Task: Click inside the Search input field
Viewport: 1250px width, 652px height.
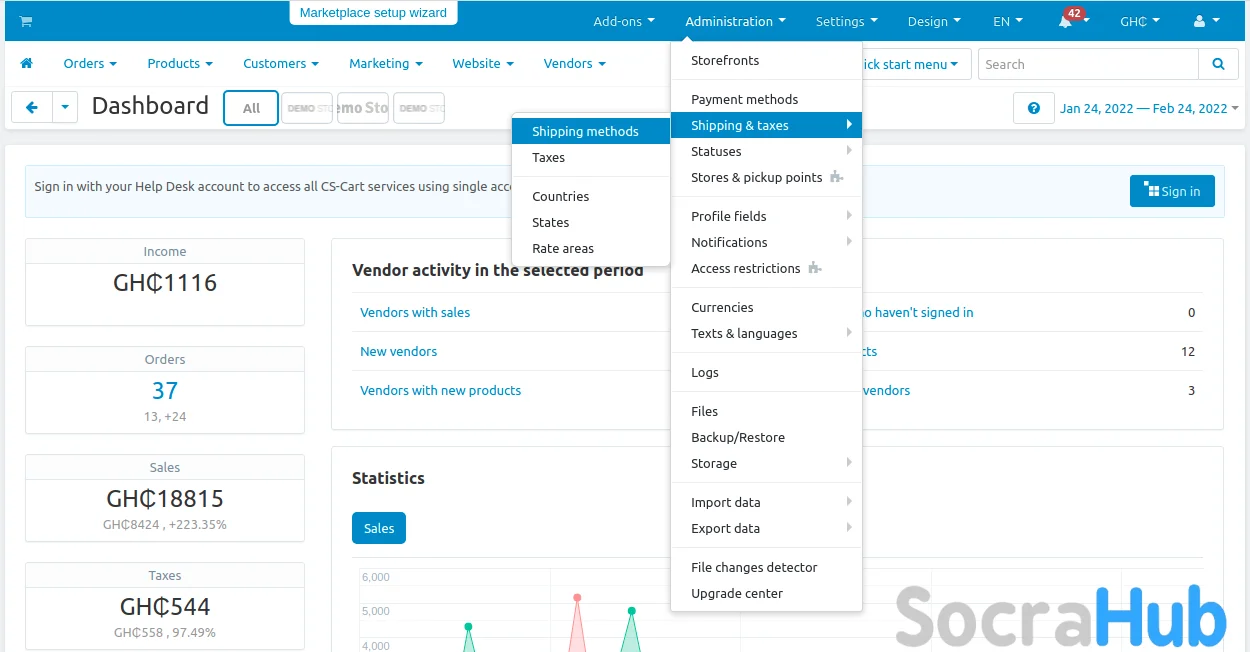Action: 1088,64
